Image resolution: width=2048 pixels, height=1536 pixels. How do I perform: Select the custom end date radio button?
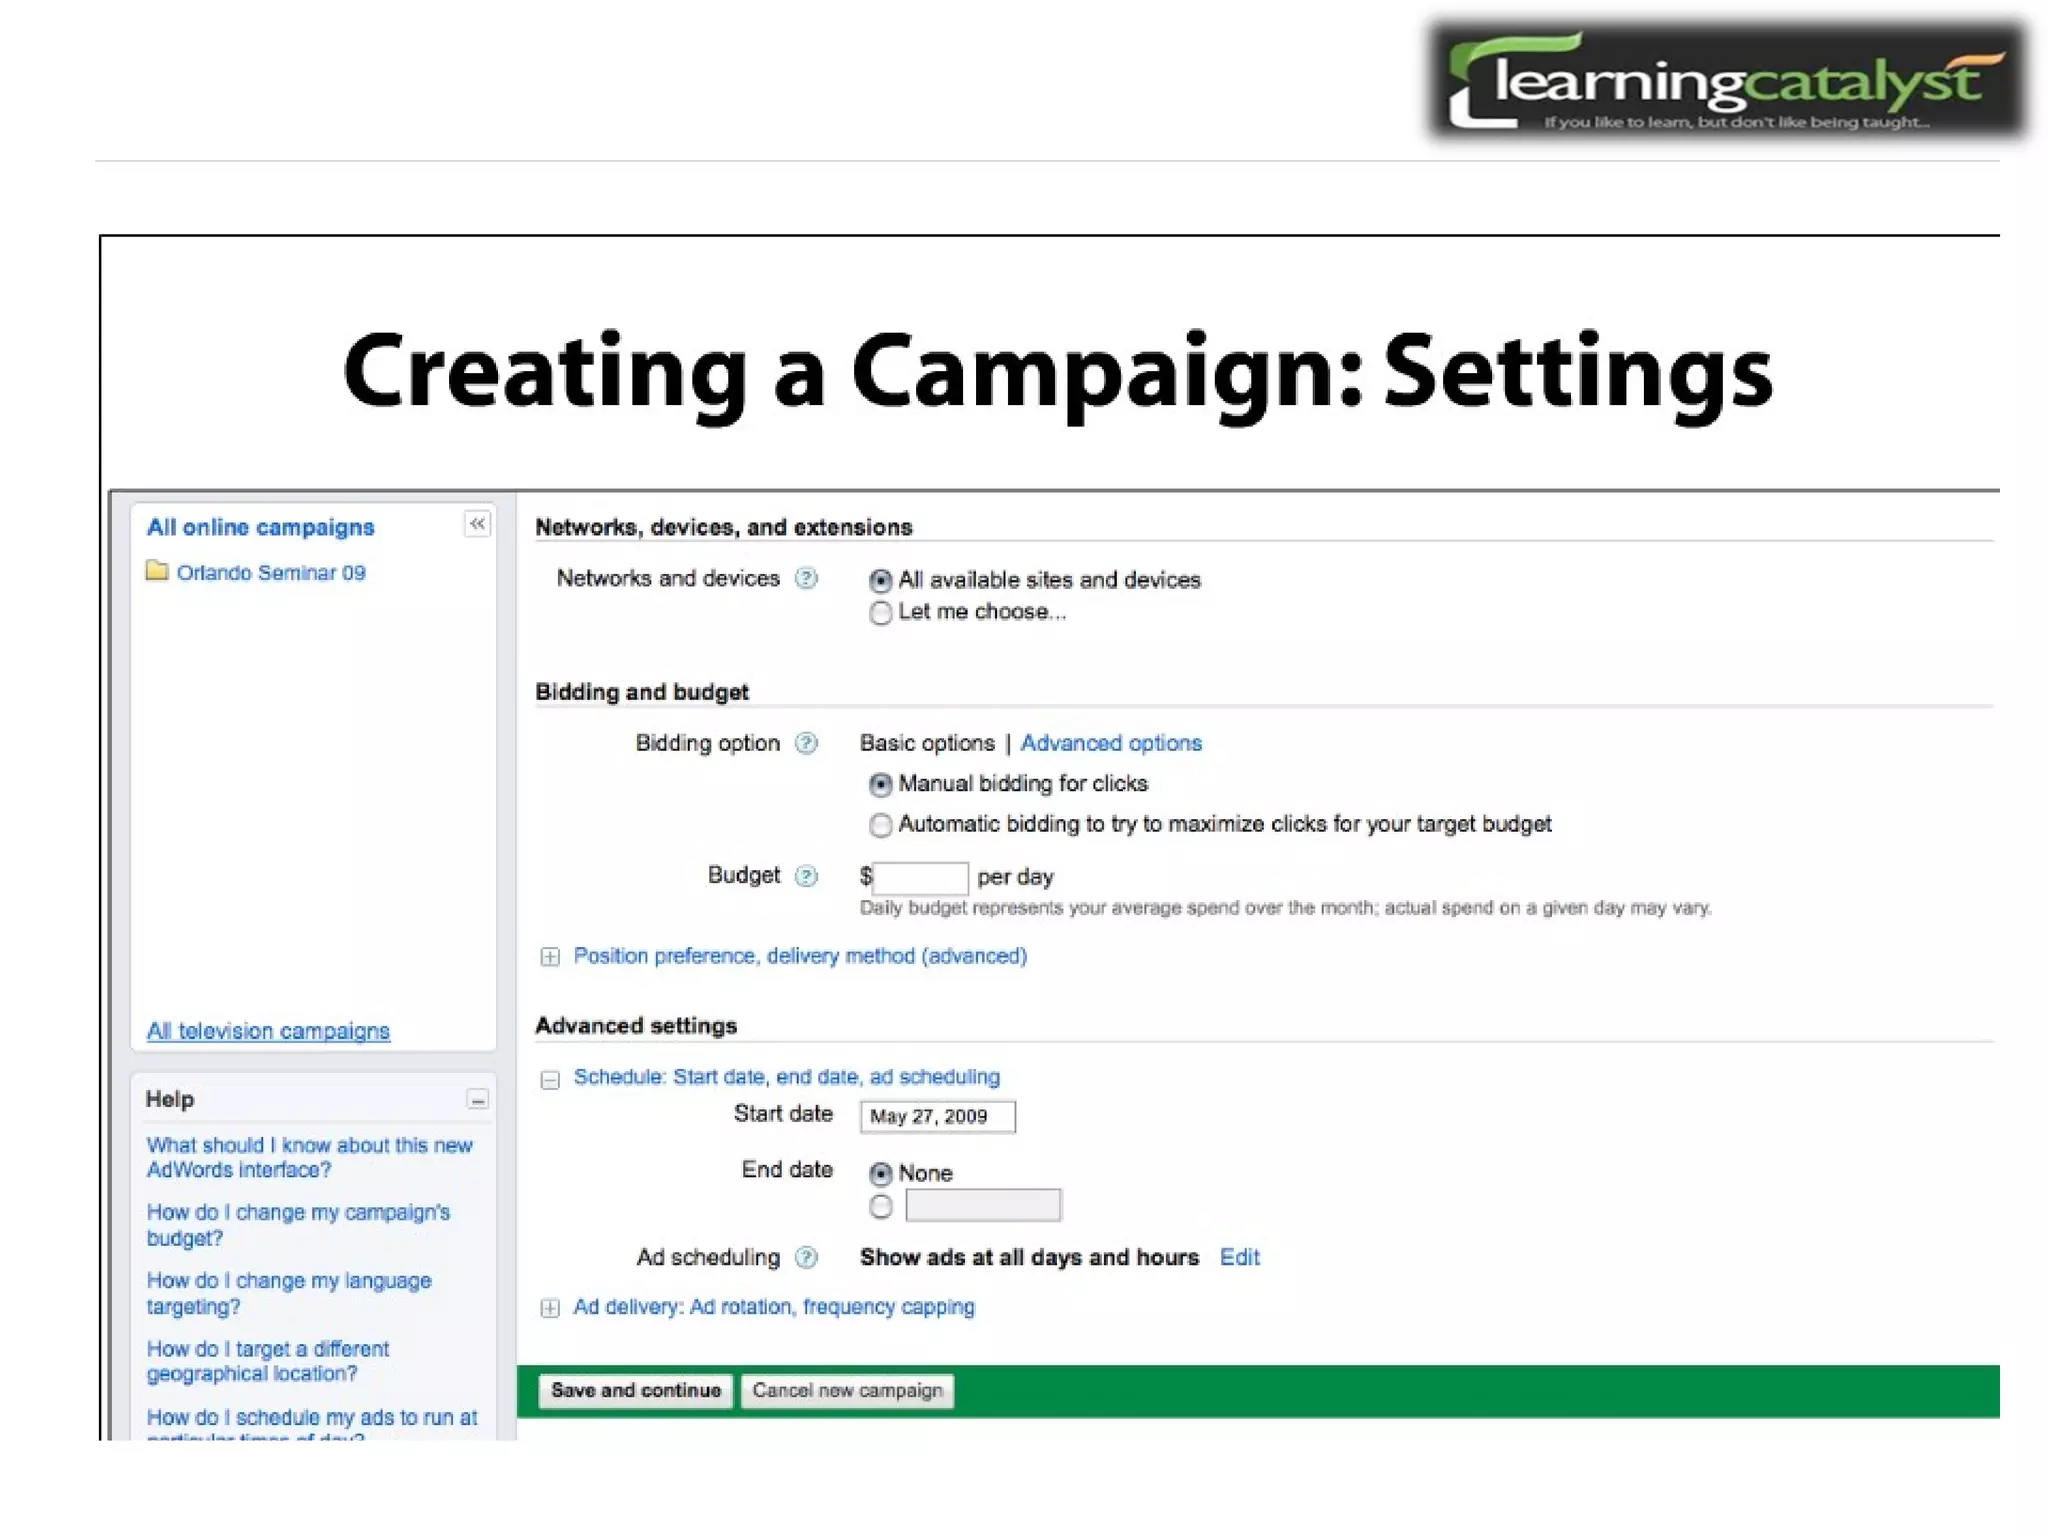tap(880, 1207)
